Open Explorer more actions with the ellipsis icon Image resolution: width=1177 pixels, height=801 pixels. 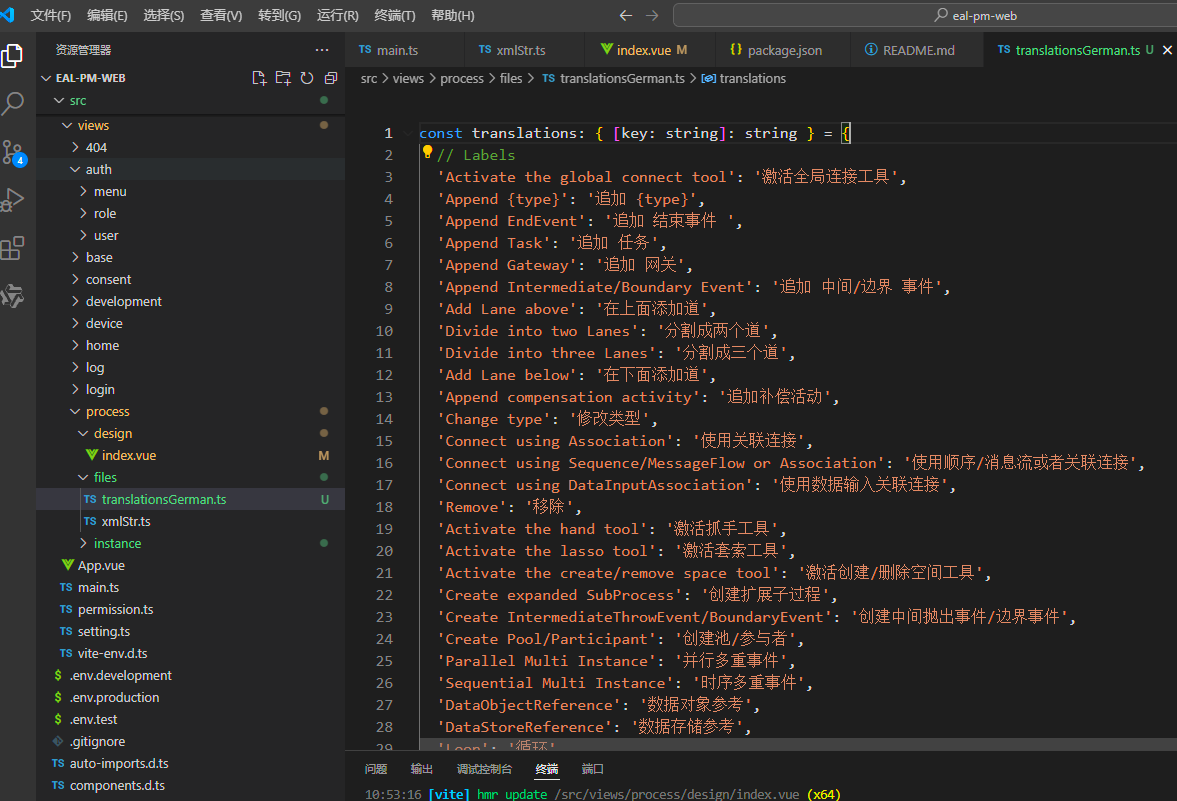point(321,49)
